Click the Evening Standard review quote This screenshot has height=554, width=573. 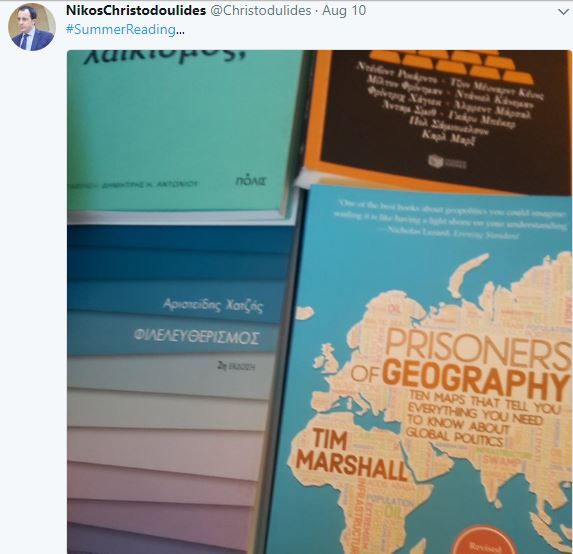[x=451, y=219]
